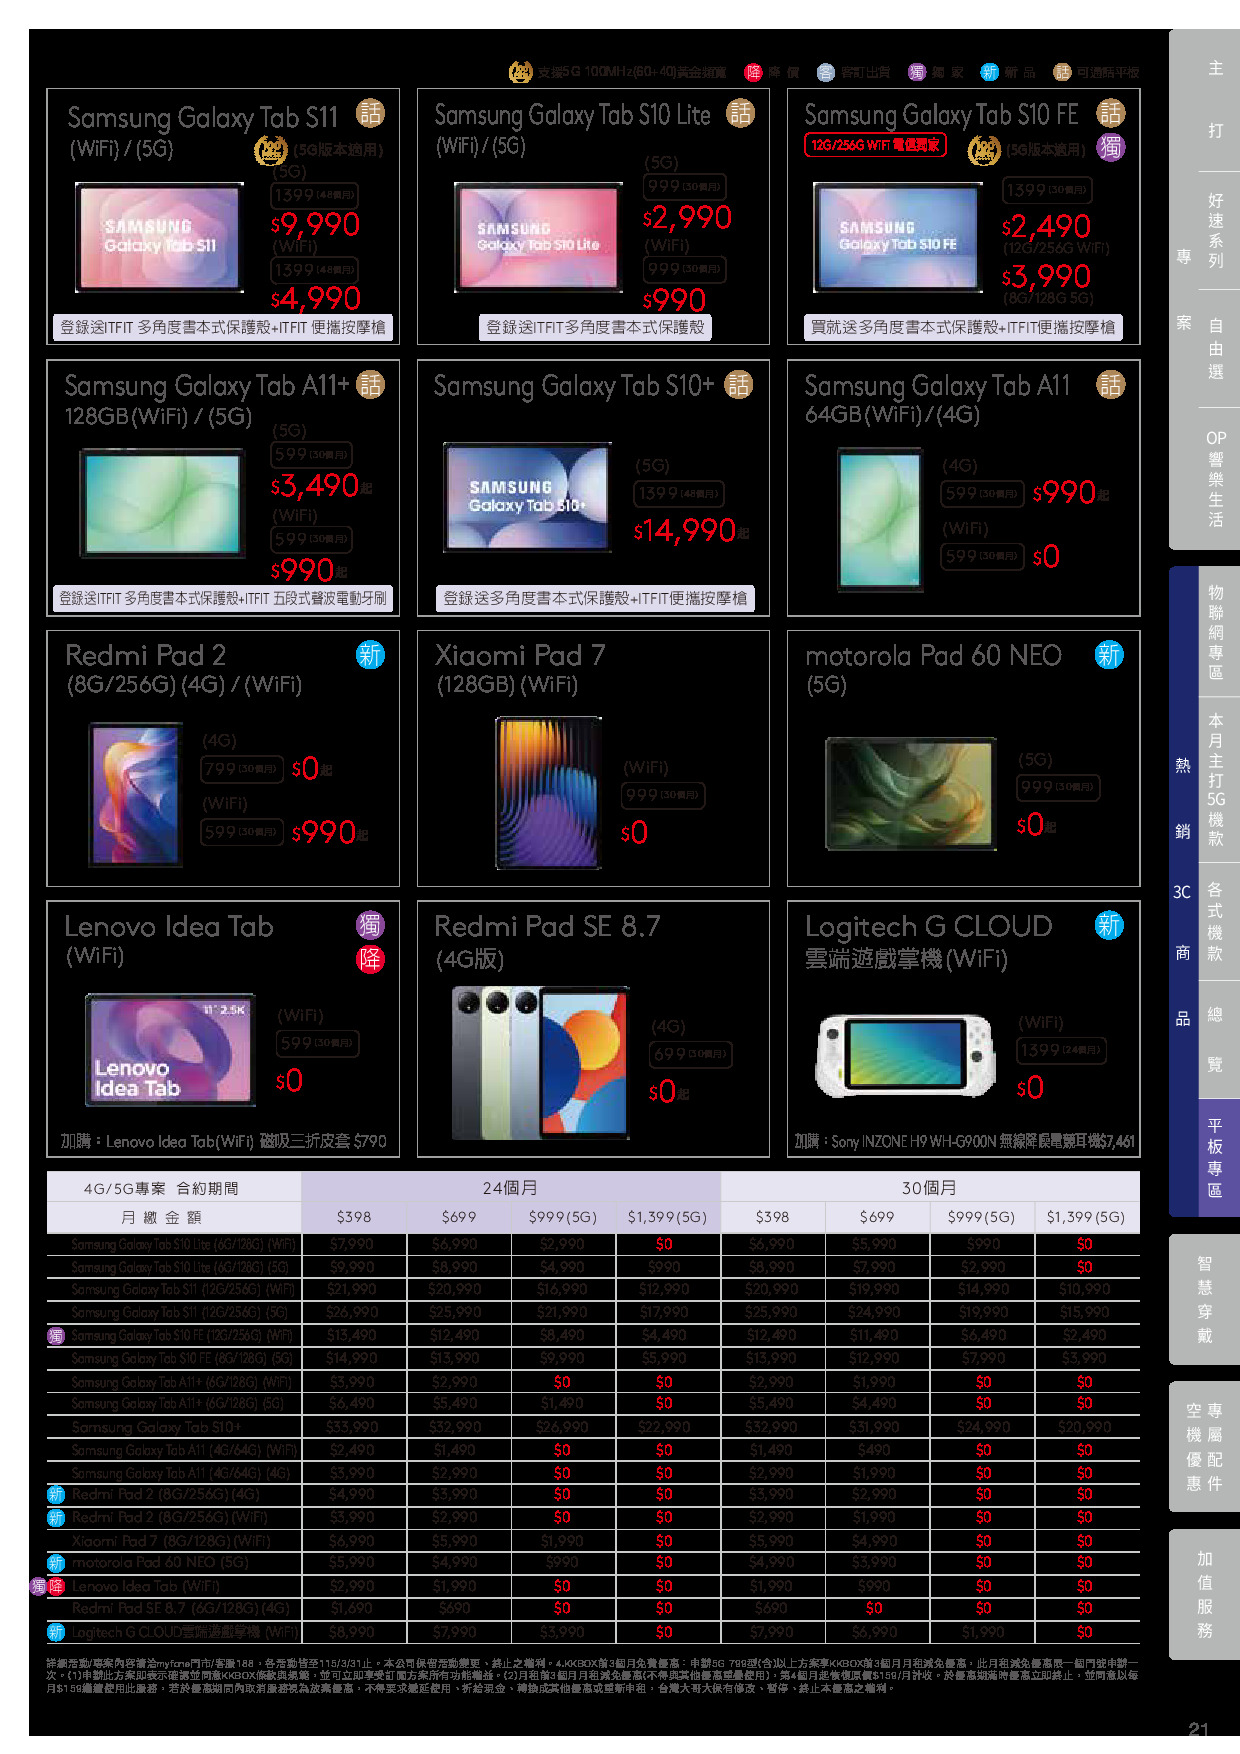Viewport: 1240px width, 1754px height.
Task: Click the 12G/256G WiFi 電信獨家 red label
Action: click(x=875, y=146)
